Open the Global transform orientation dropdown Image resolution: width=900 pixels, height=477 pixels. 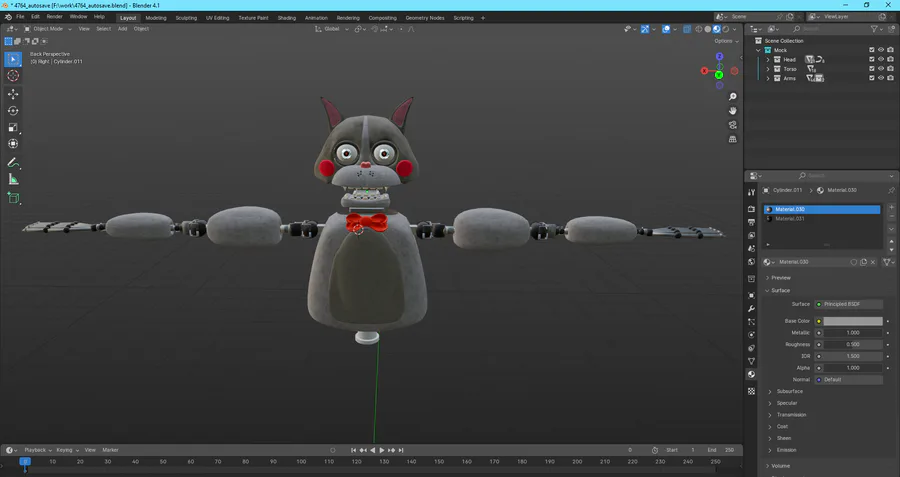pyautogui.click(x=332, y=29)
